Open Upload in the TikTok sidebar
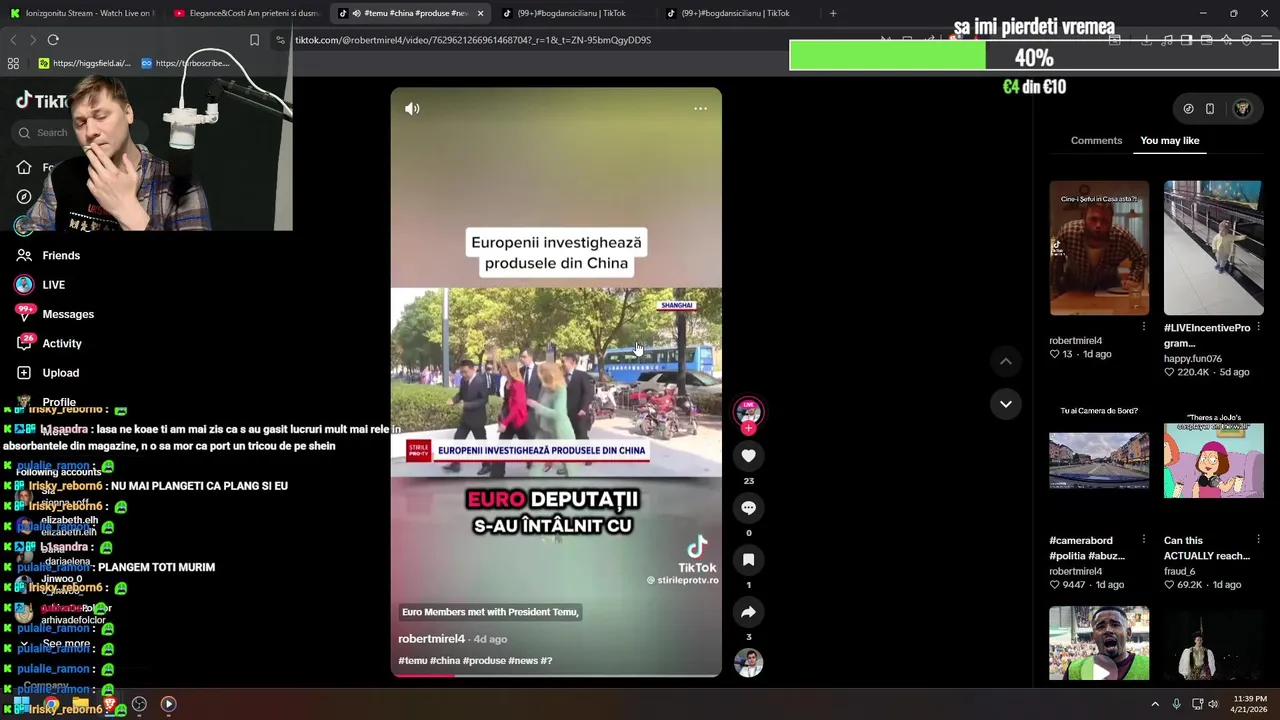The width and height of the screenshot is (1280, 720). point(61,373)
